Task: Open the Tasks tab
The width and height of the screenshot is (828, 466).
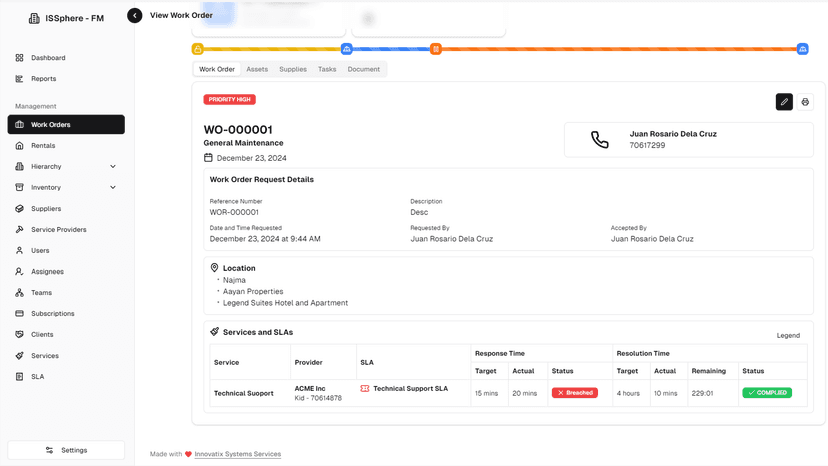Action: pyautogui.click(x=327, y=69)
